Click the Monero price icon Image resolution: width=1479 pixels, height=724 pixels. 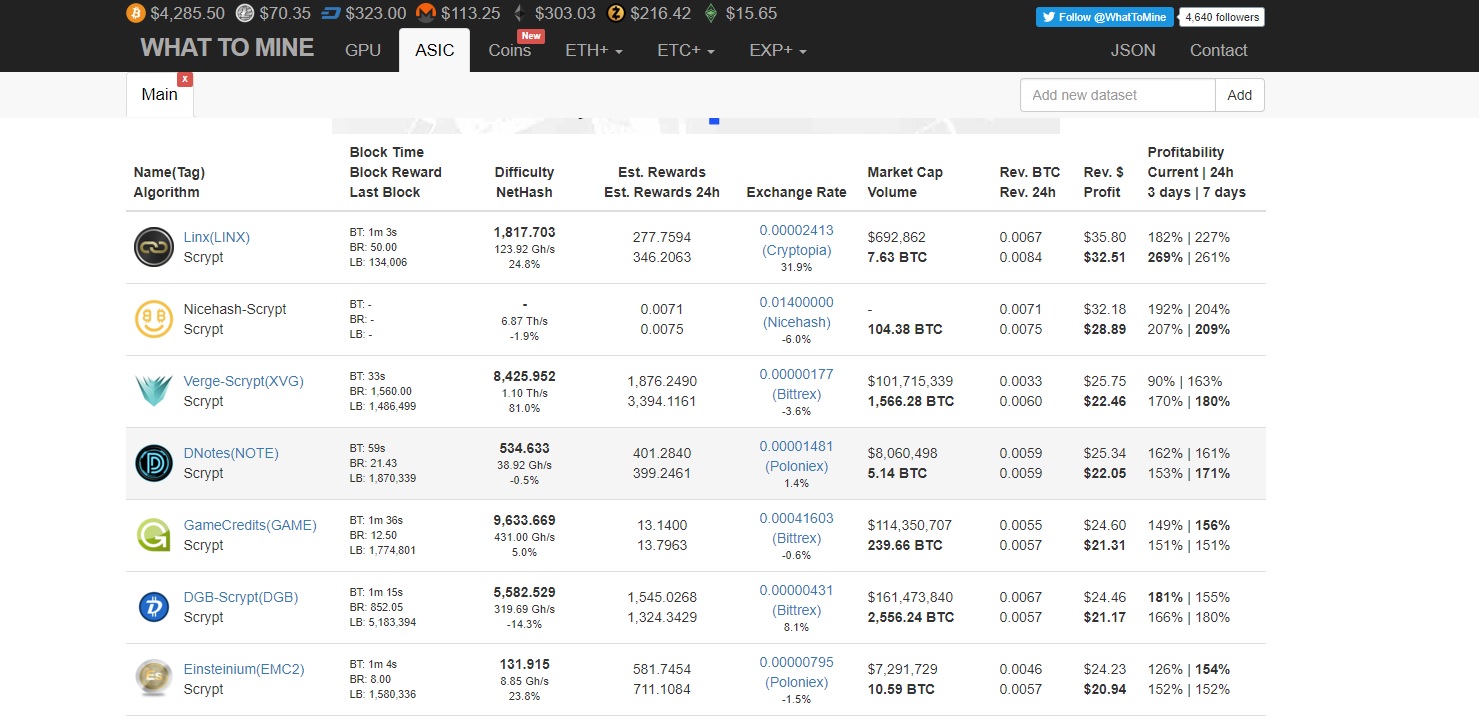point(425,13)
